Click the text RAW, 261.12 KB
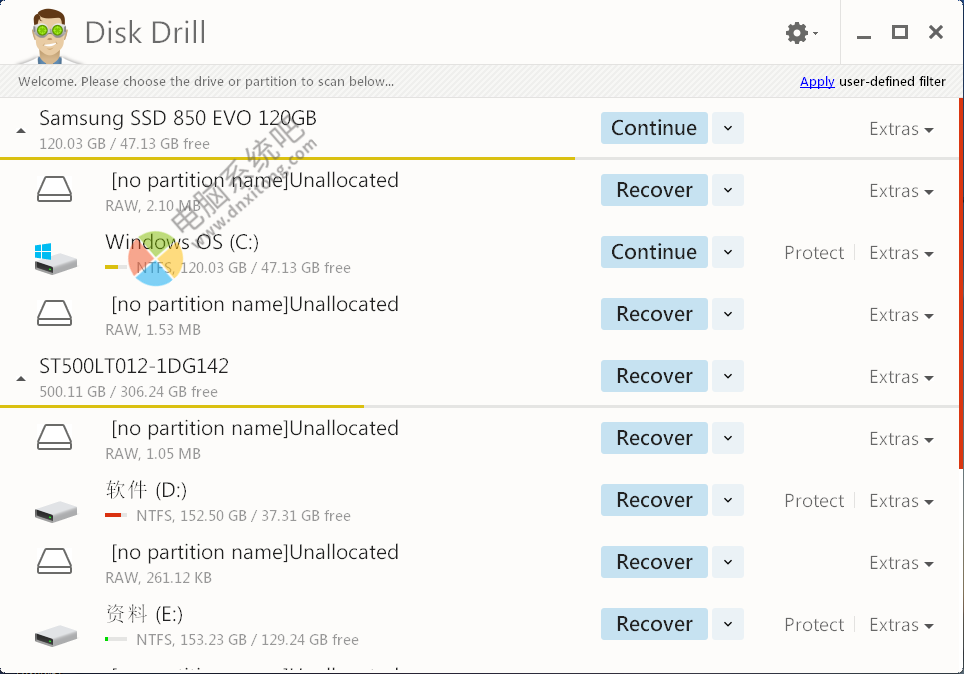Viewport: 964px width, 674px height. [x=159, y=577]
